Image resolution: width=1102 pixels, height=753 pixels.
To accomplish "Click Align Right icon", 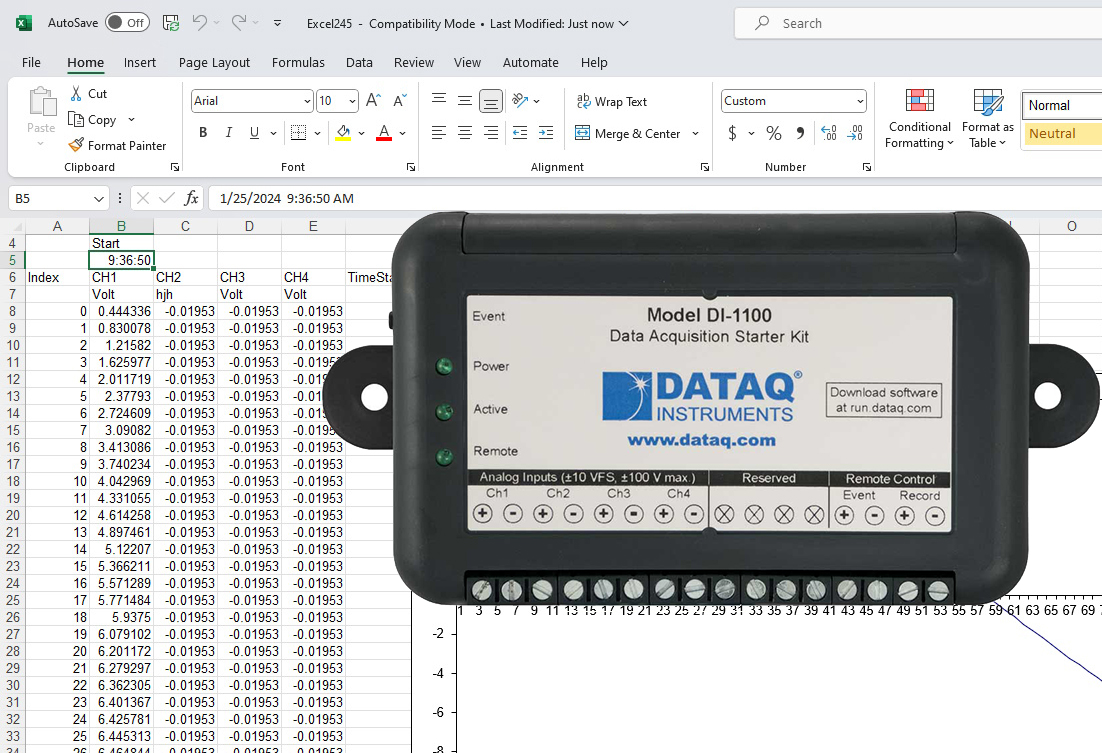I will pos(491,133).
